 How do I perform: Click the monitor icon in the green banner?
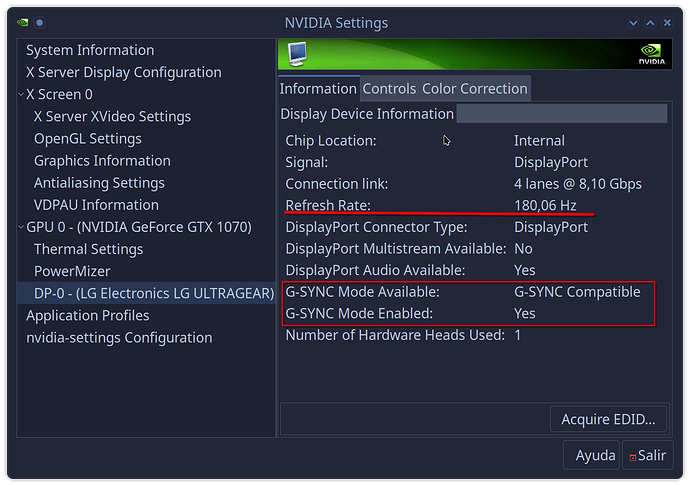pyautogui.click(x=297, y=54)
